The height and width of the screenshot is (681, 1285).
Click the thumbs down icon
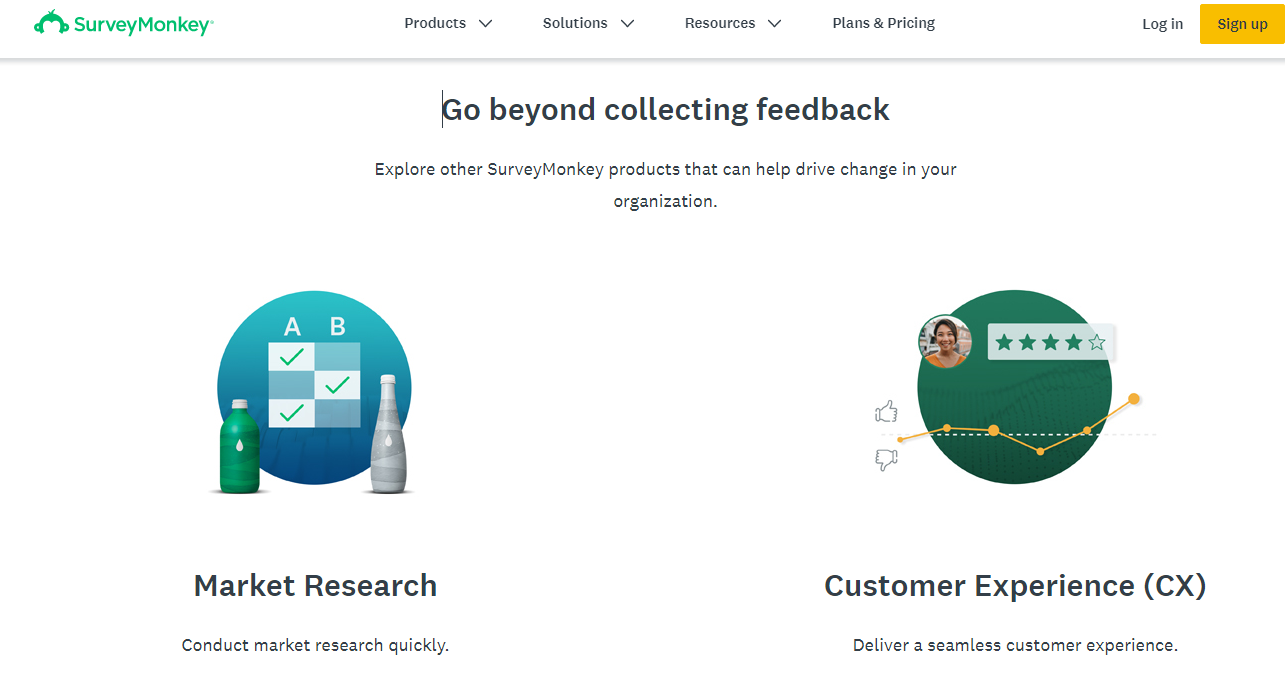coord(886,459)
